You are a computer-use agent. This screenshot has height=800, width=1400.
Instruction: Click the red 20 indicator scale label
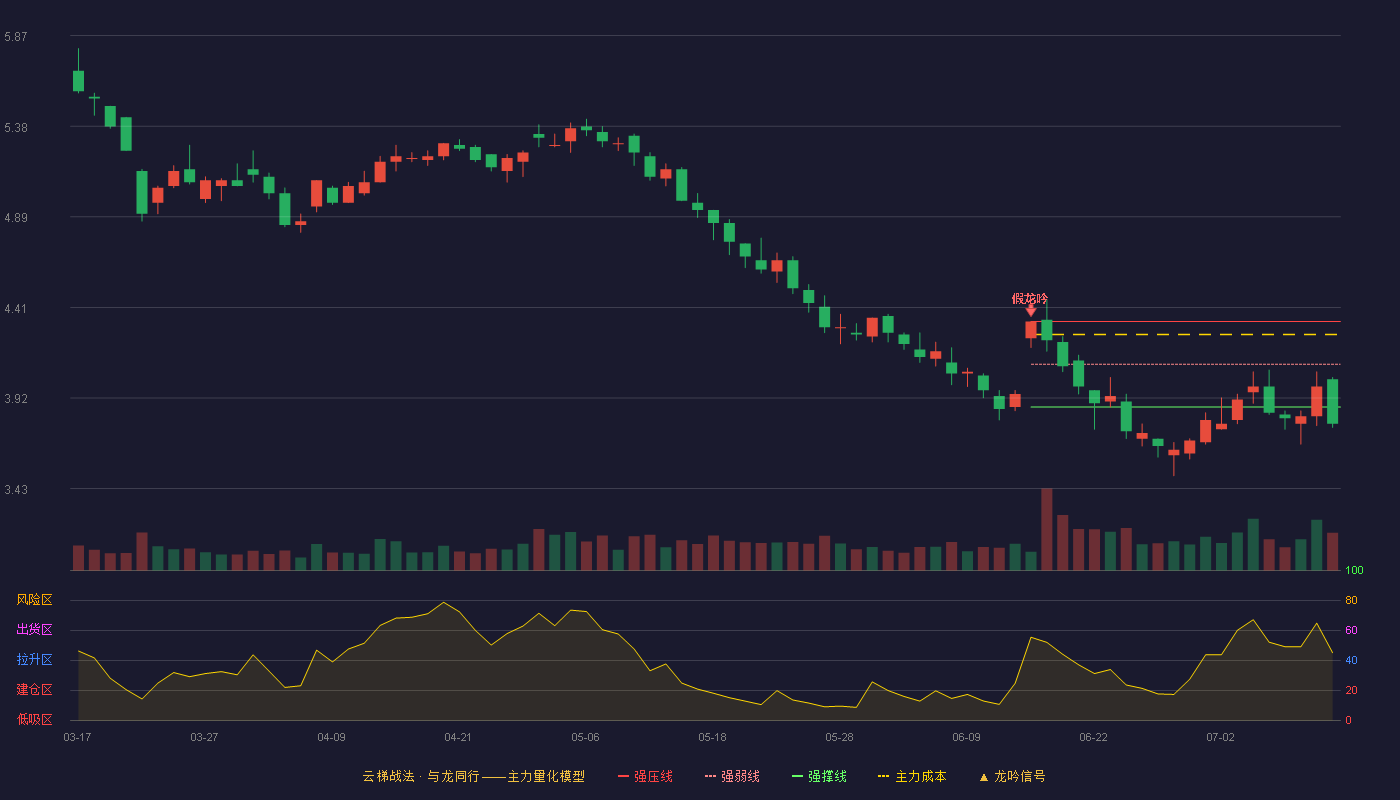[x=1351, y=690]
